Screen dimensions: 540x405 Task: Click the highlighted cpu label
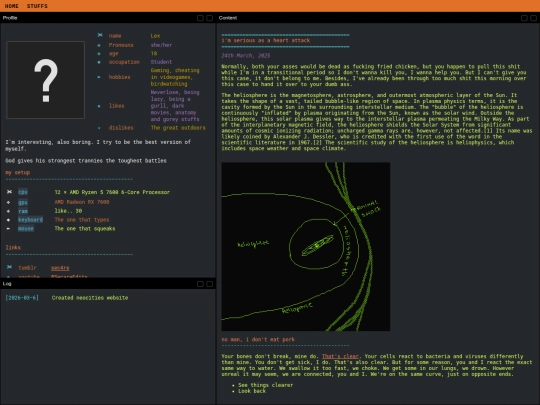tap(23, 192)
